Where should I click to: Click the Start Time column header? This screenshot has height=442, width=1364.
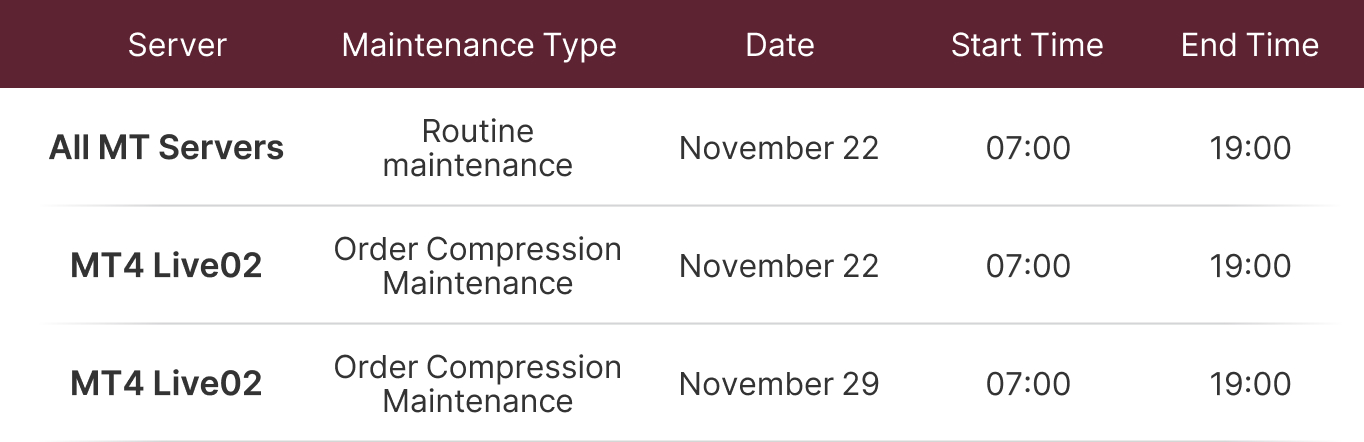(1027, 45)
